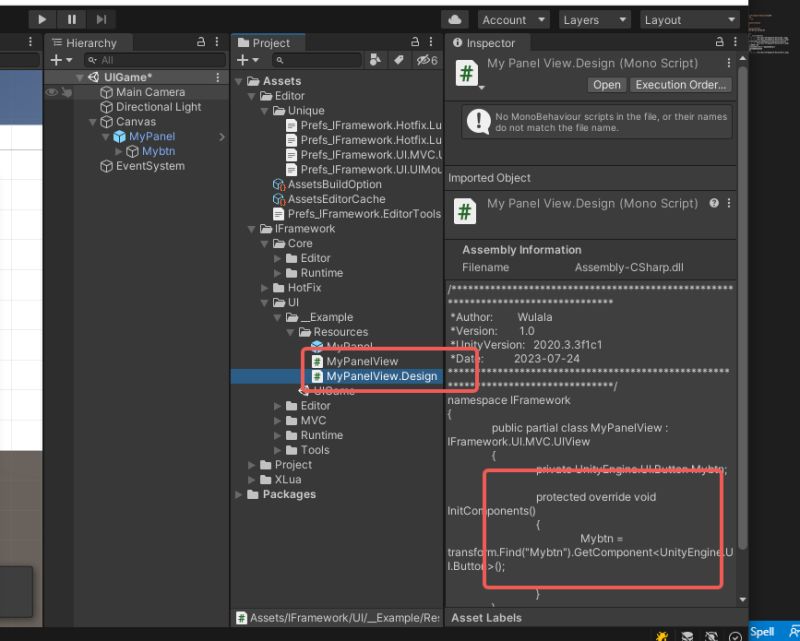Open the Layout dropdown in the toolbar
Image resolution: width=800 pixels, height=641 pixels.
point(689,19)
